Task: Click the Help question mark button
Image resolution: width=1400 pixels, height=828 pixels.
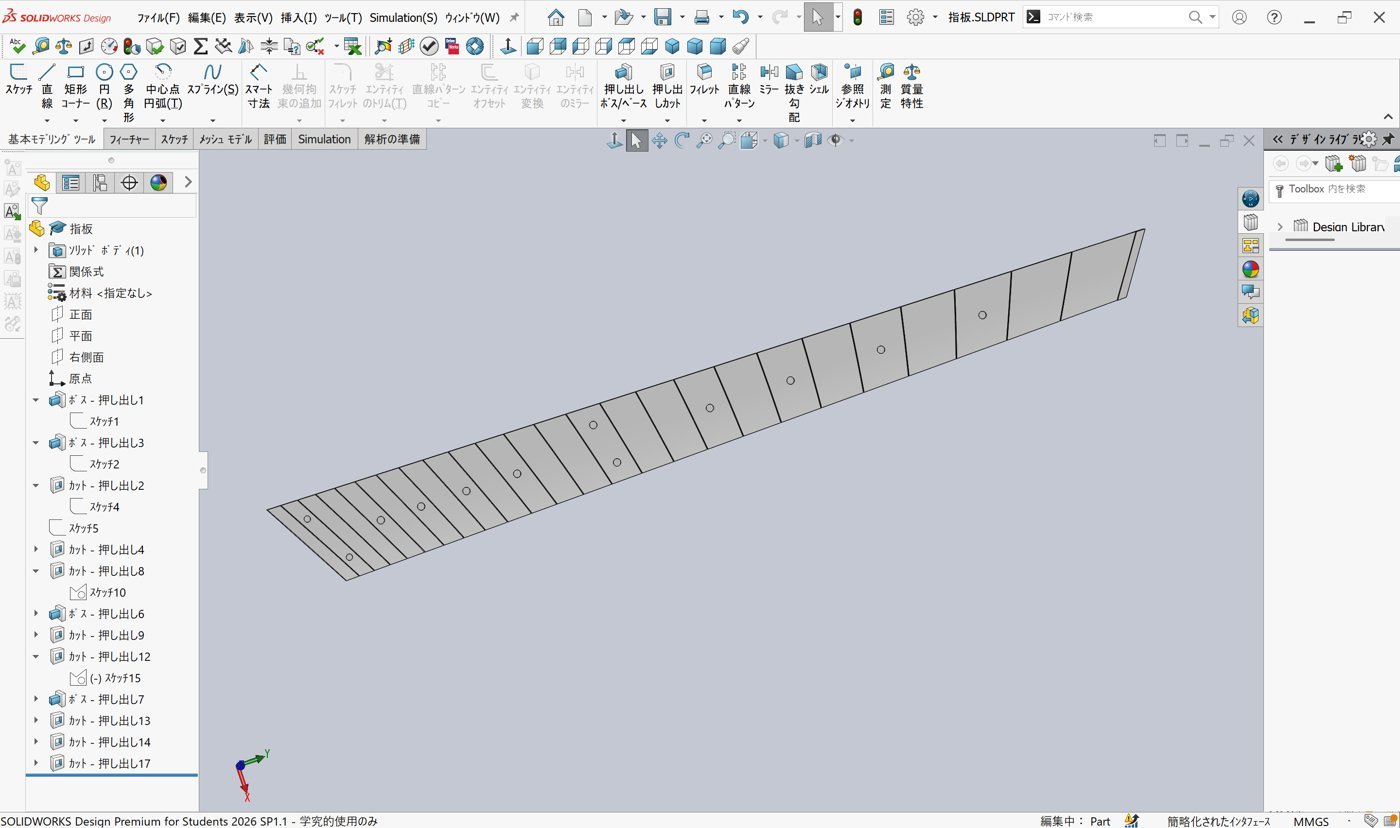Action: (1274, 17)
